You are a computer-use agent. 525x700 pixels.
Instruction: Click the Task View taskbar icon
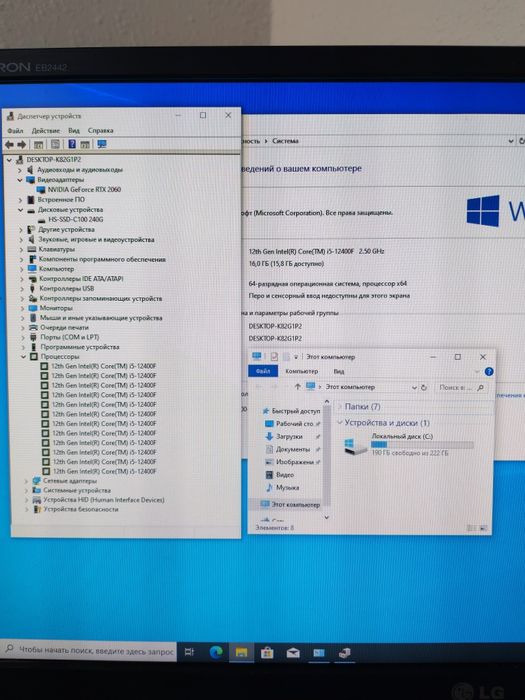point(189,652)
